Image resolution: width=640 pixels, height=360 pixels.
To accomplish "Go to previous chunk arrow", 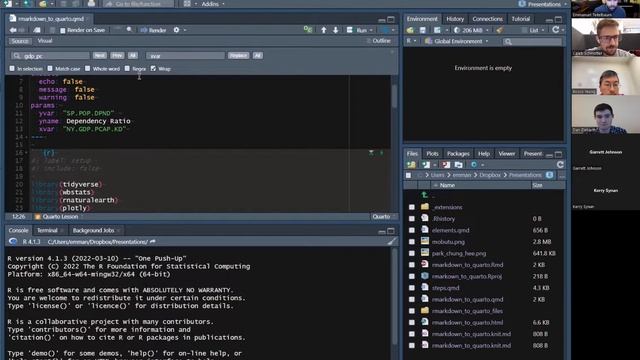I will pyautogui.click(x=324, y=30).
